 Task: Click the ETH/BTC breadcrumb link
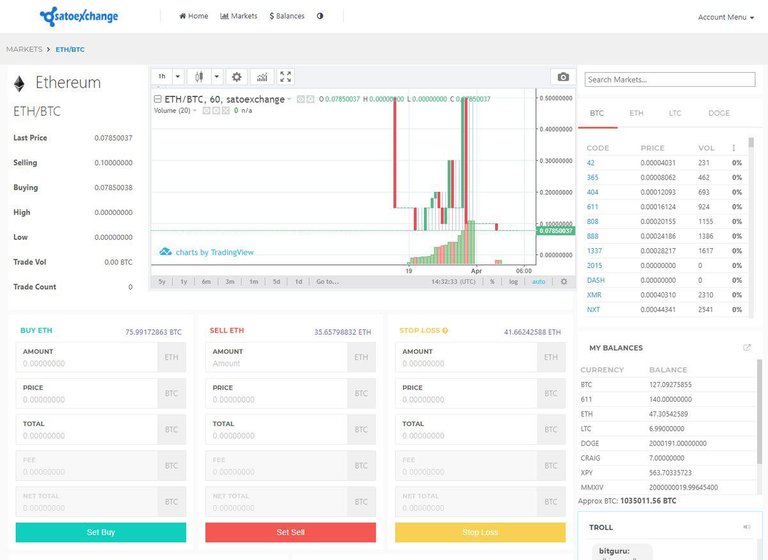pos(70,49)
